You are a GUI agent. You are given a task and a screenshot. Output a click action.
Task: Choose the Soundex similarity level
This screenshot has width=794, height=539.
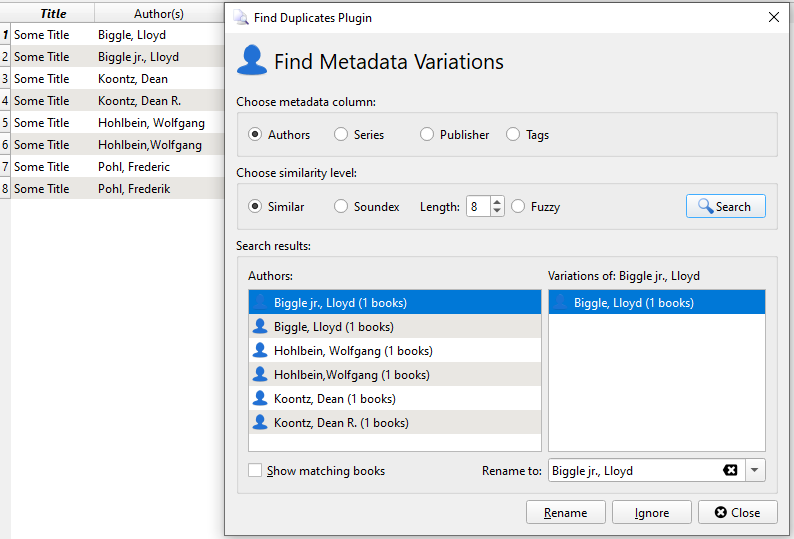click(341, 207)
